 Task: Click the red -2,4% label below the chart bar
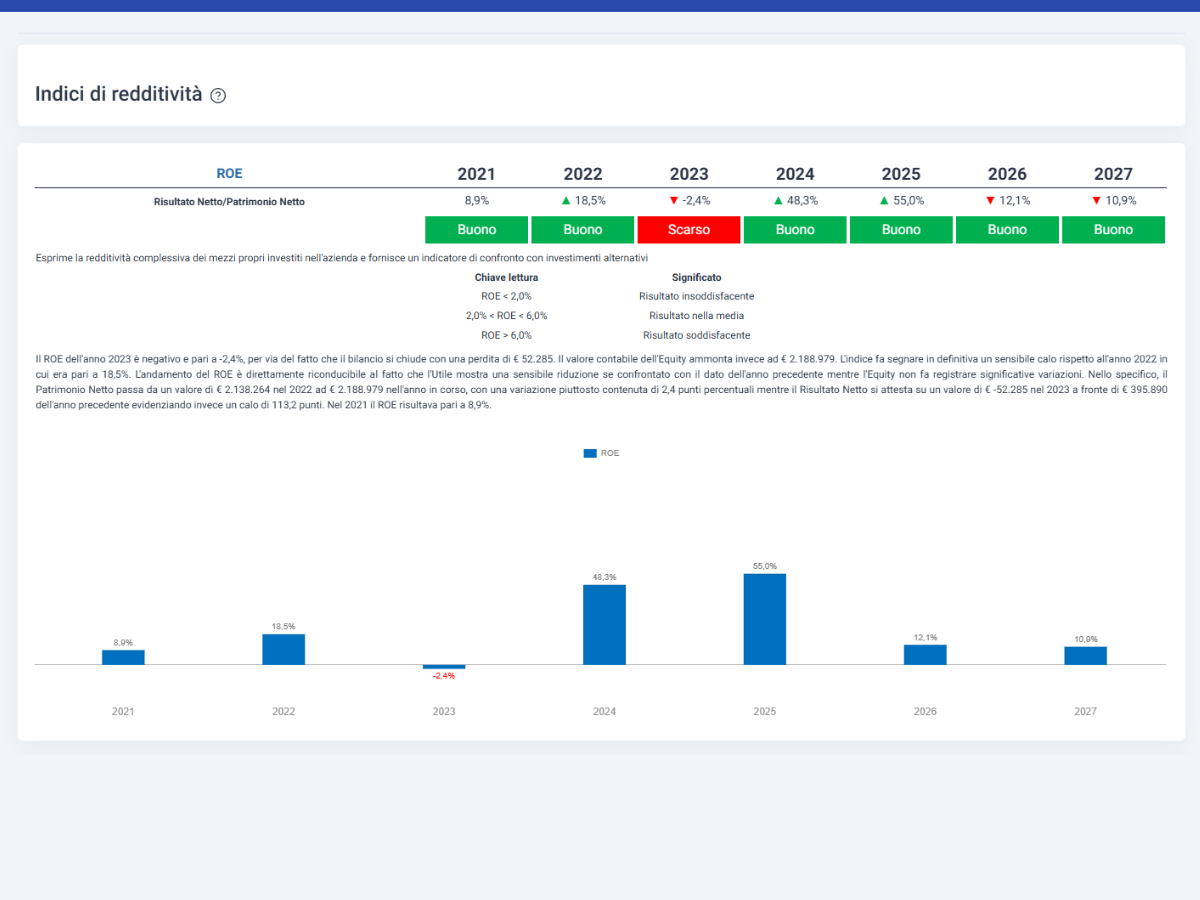[444, 676]
